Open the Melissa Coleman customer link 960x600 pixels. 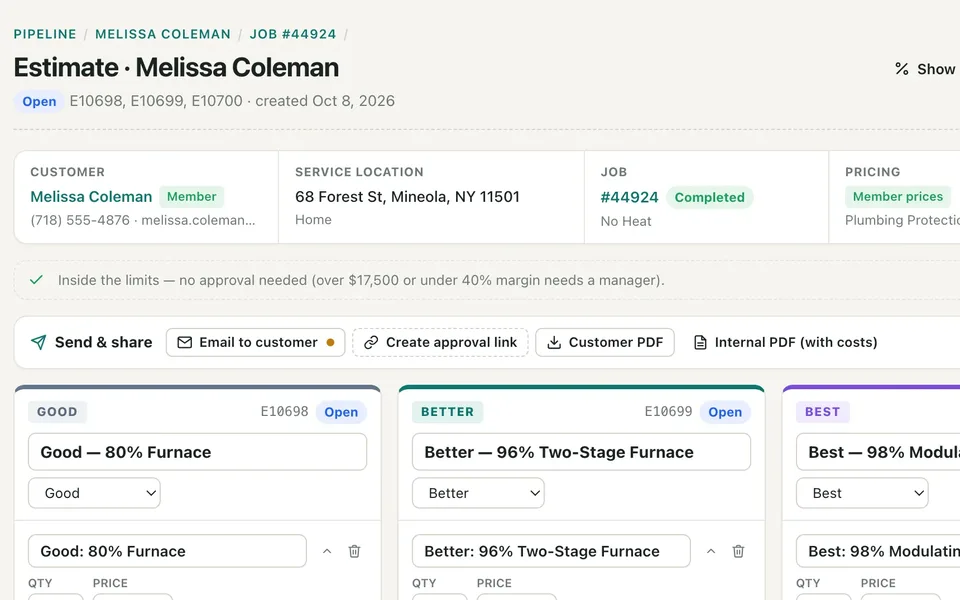click(x=91, y=197)
